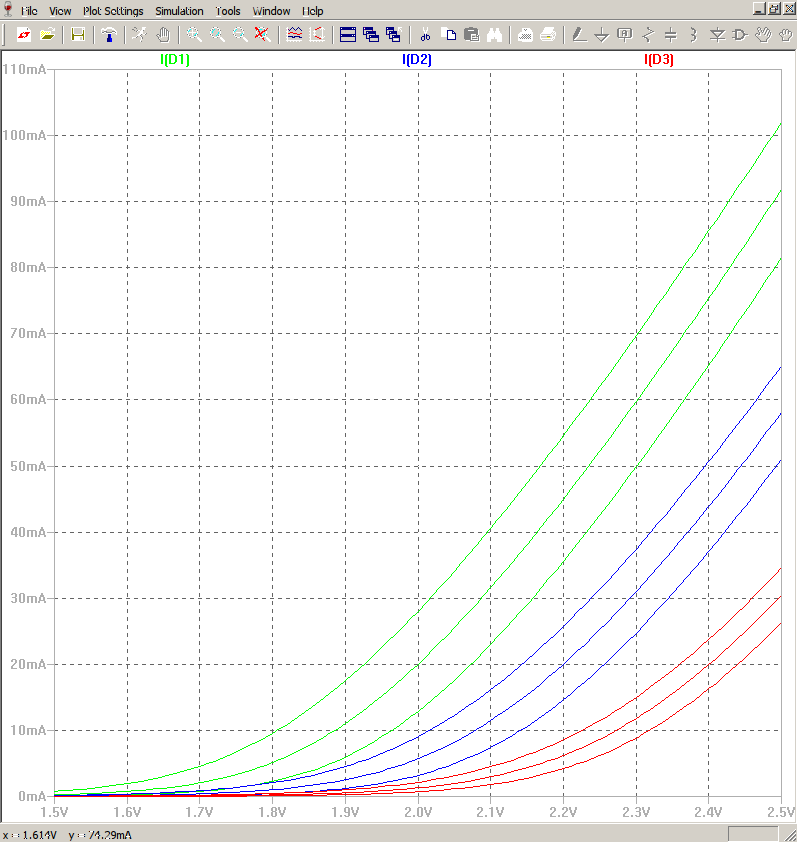Image resolution: width=797 pixels, height=842 pixels.
Task: Click the x cursor readout in status bar
Action: click(30, 835)
